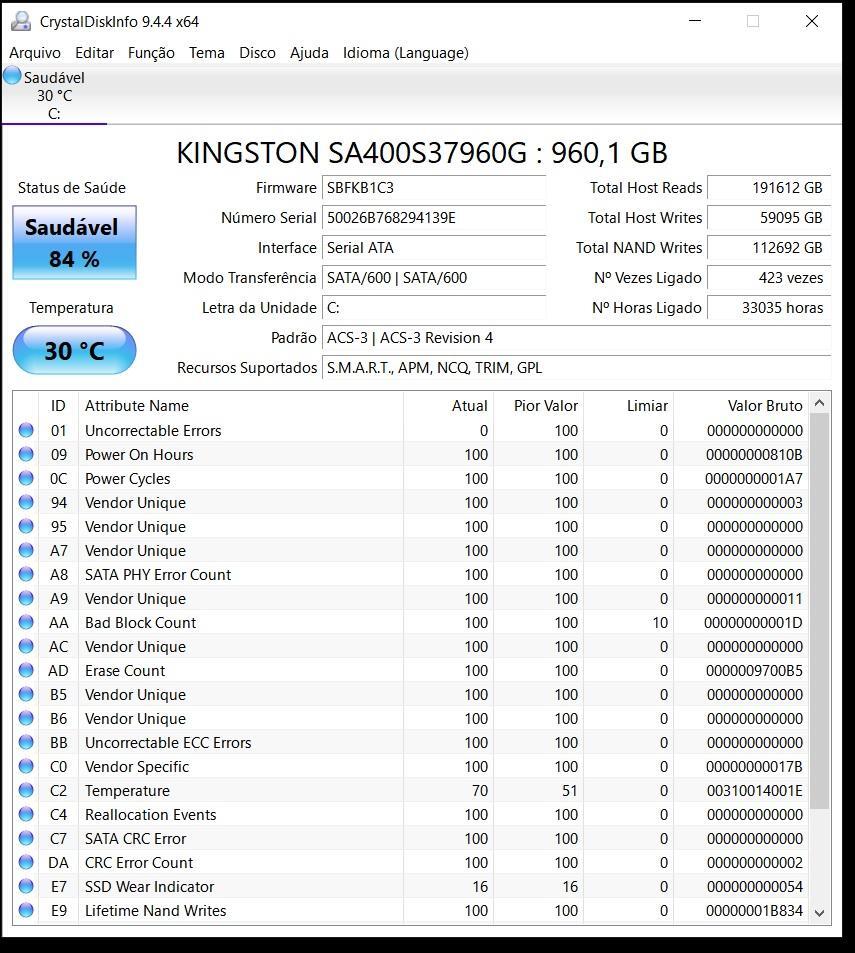Click the Firmware field SBFKB1C3

433,188
